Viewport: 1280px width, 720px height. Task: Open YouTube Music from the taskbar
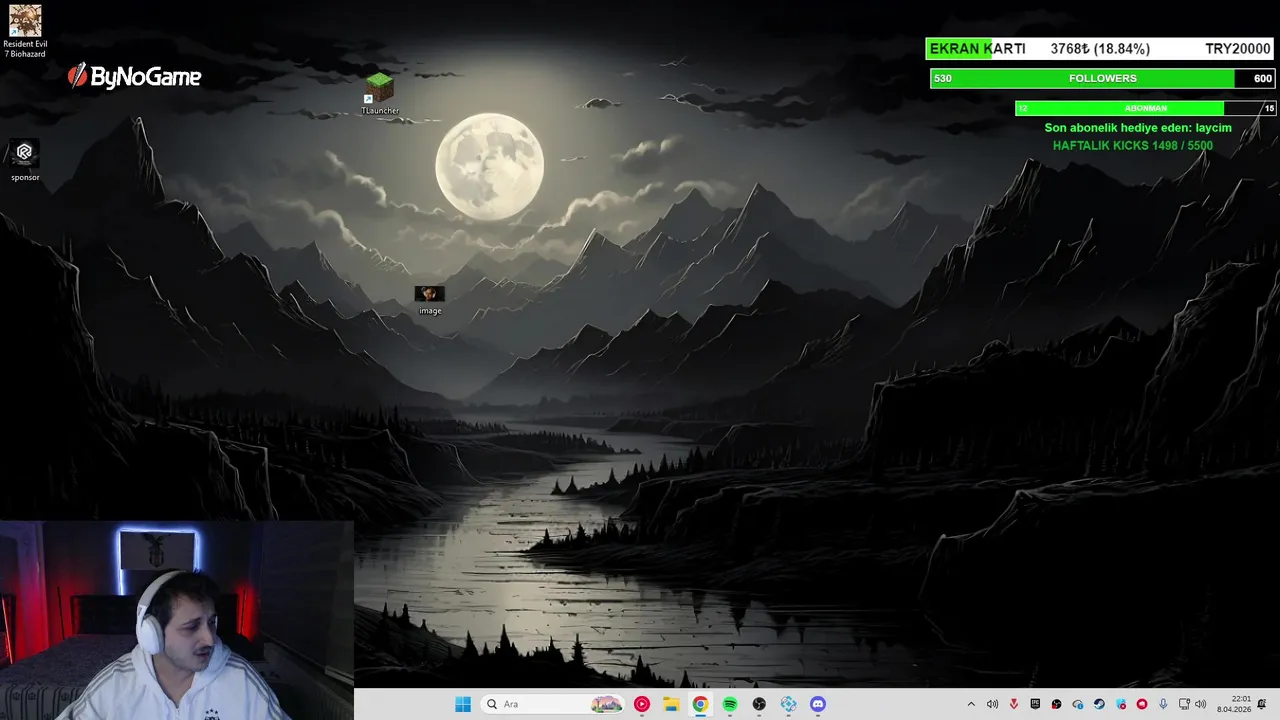click(x=642, y=704)
